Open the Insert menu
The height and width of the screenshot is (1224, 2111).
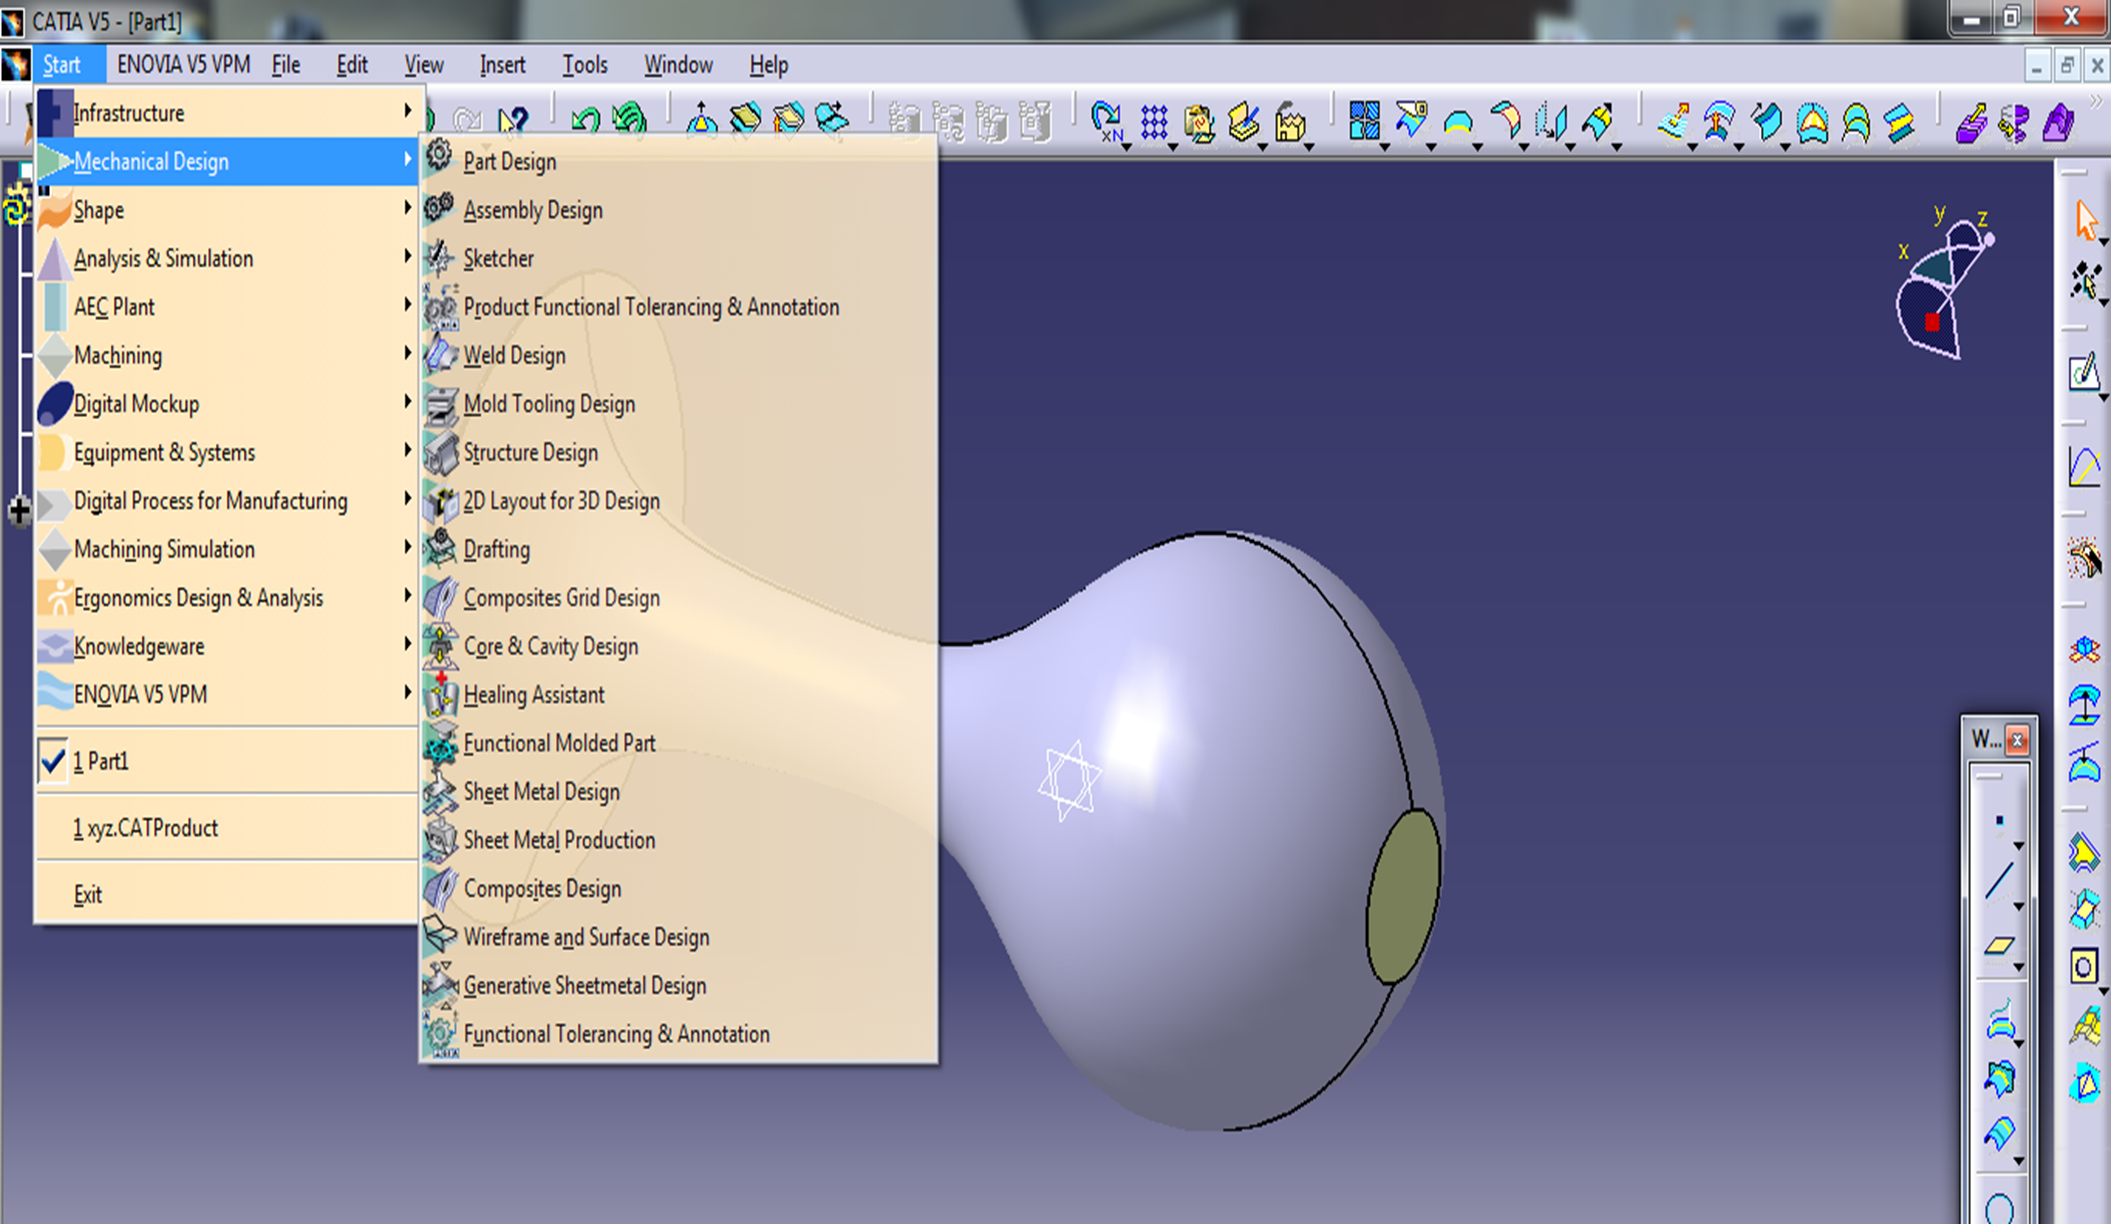point(502,66)
